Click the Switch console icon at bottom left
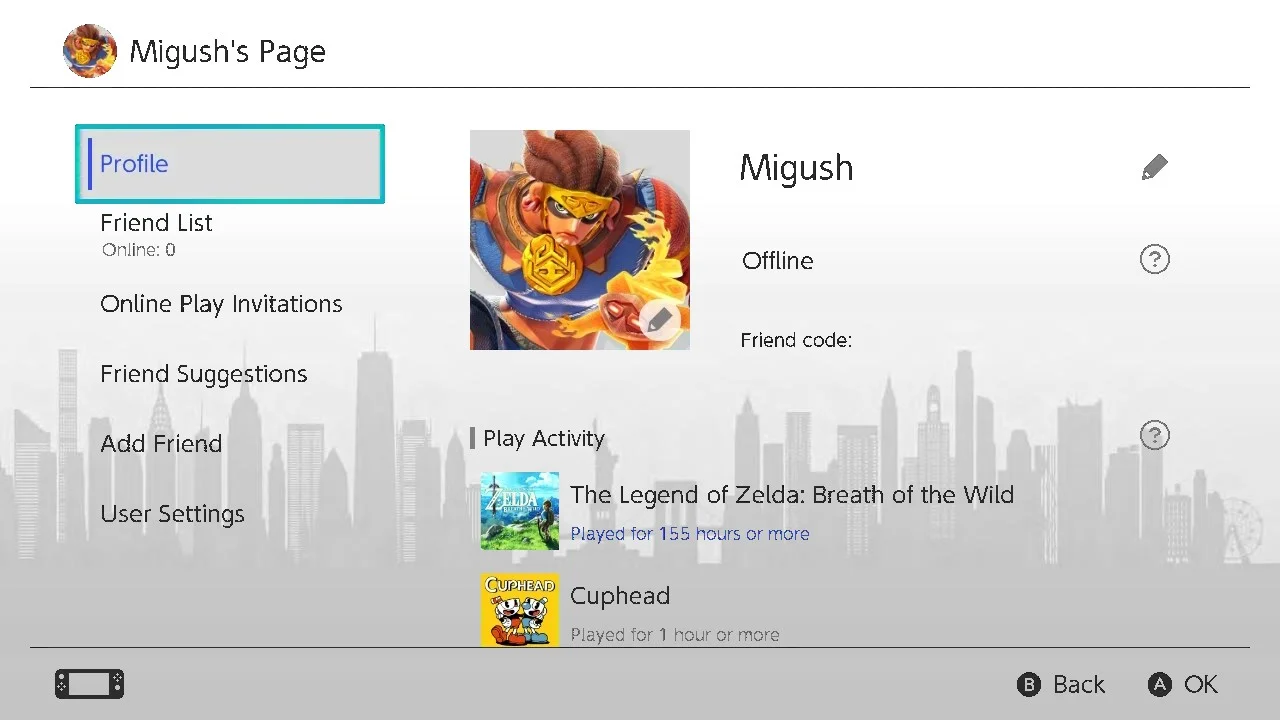 [x=89, y=684]
